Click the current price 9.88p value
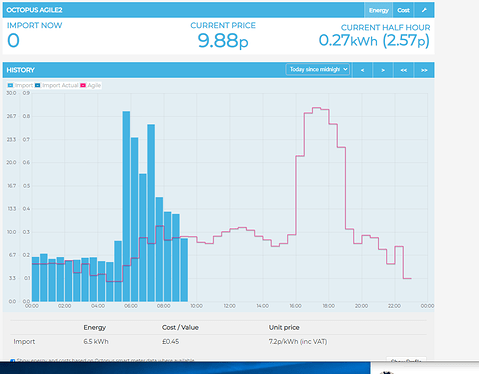The image size is (479, 374). 223,41
